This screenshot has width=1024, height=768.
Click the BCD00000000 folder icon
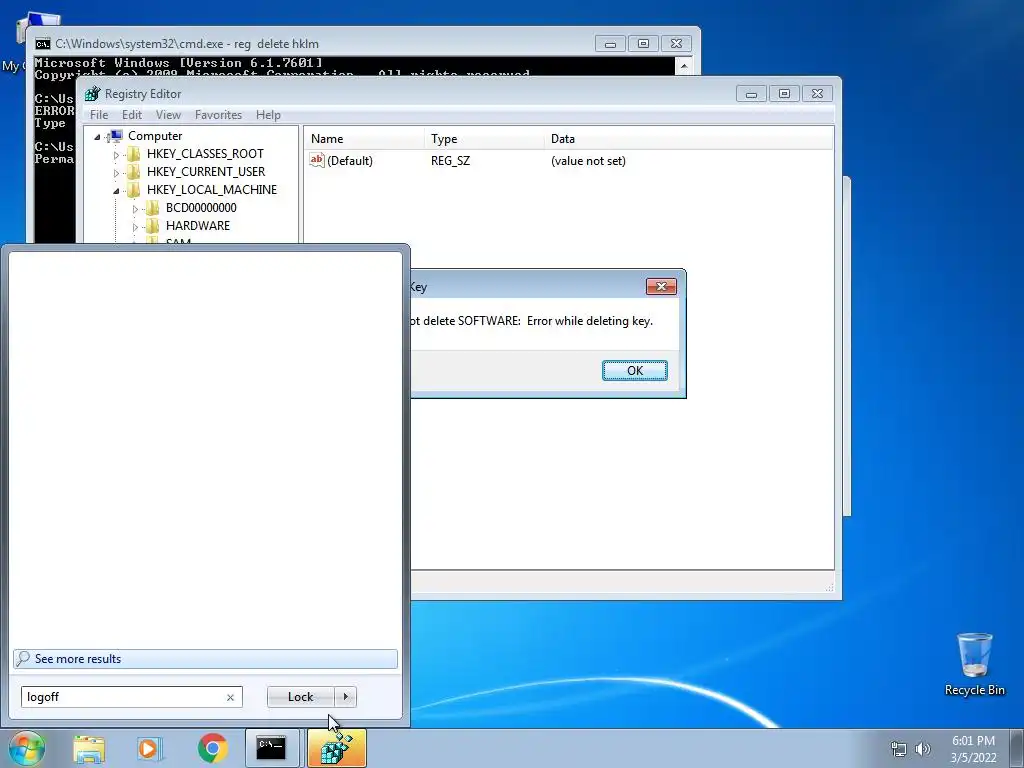152,208
